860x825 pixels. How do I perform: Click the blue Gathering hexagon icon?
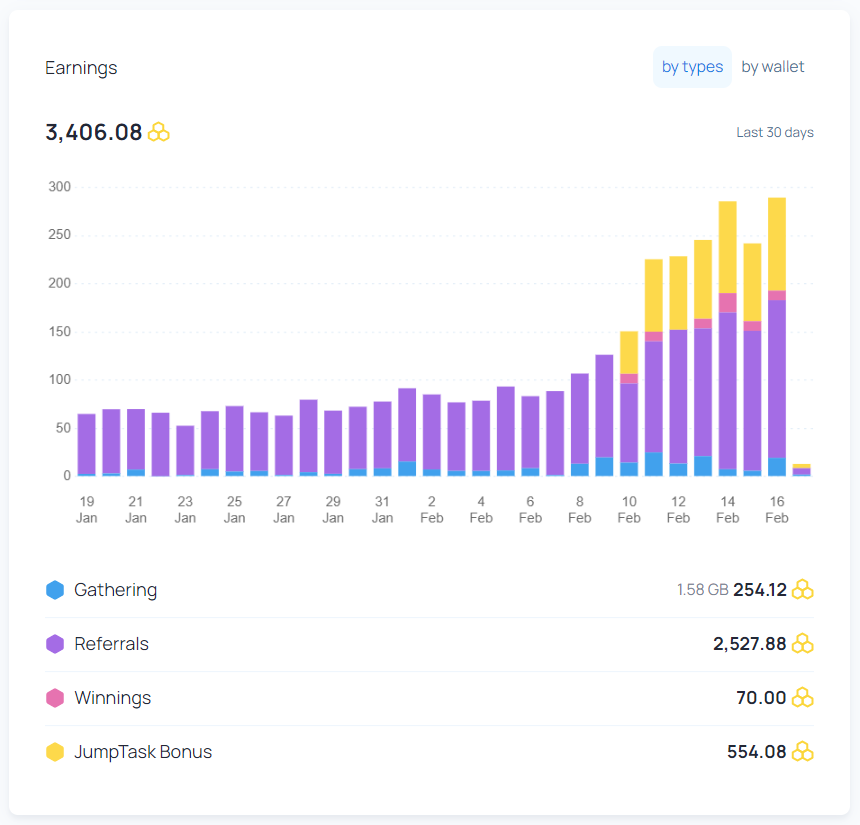(55, 590)
